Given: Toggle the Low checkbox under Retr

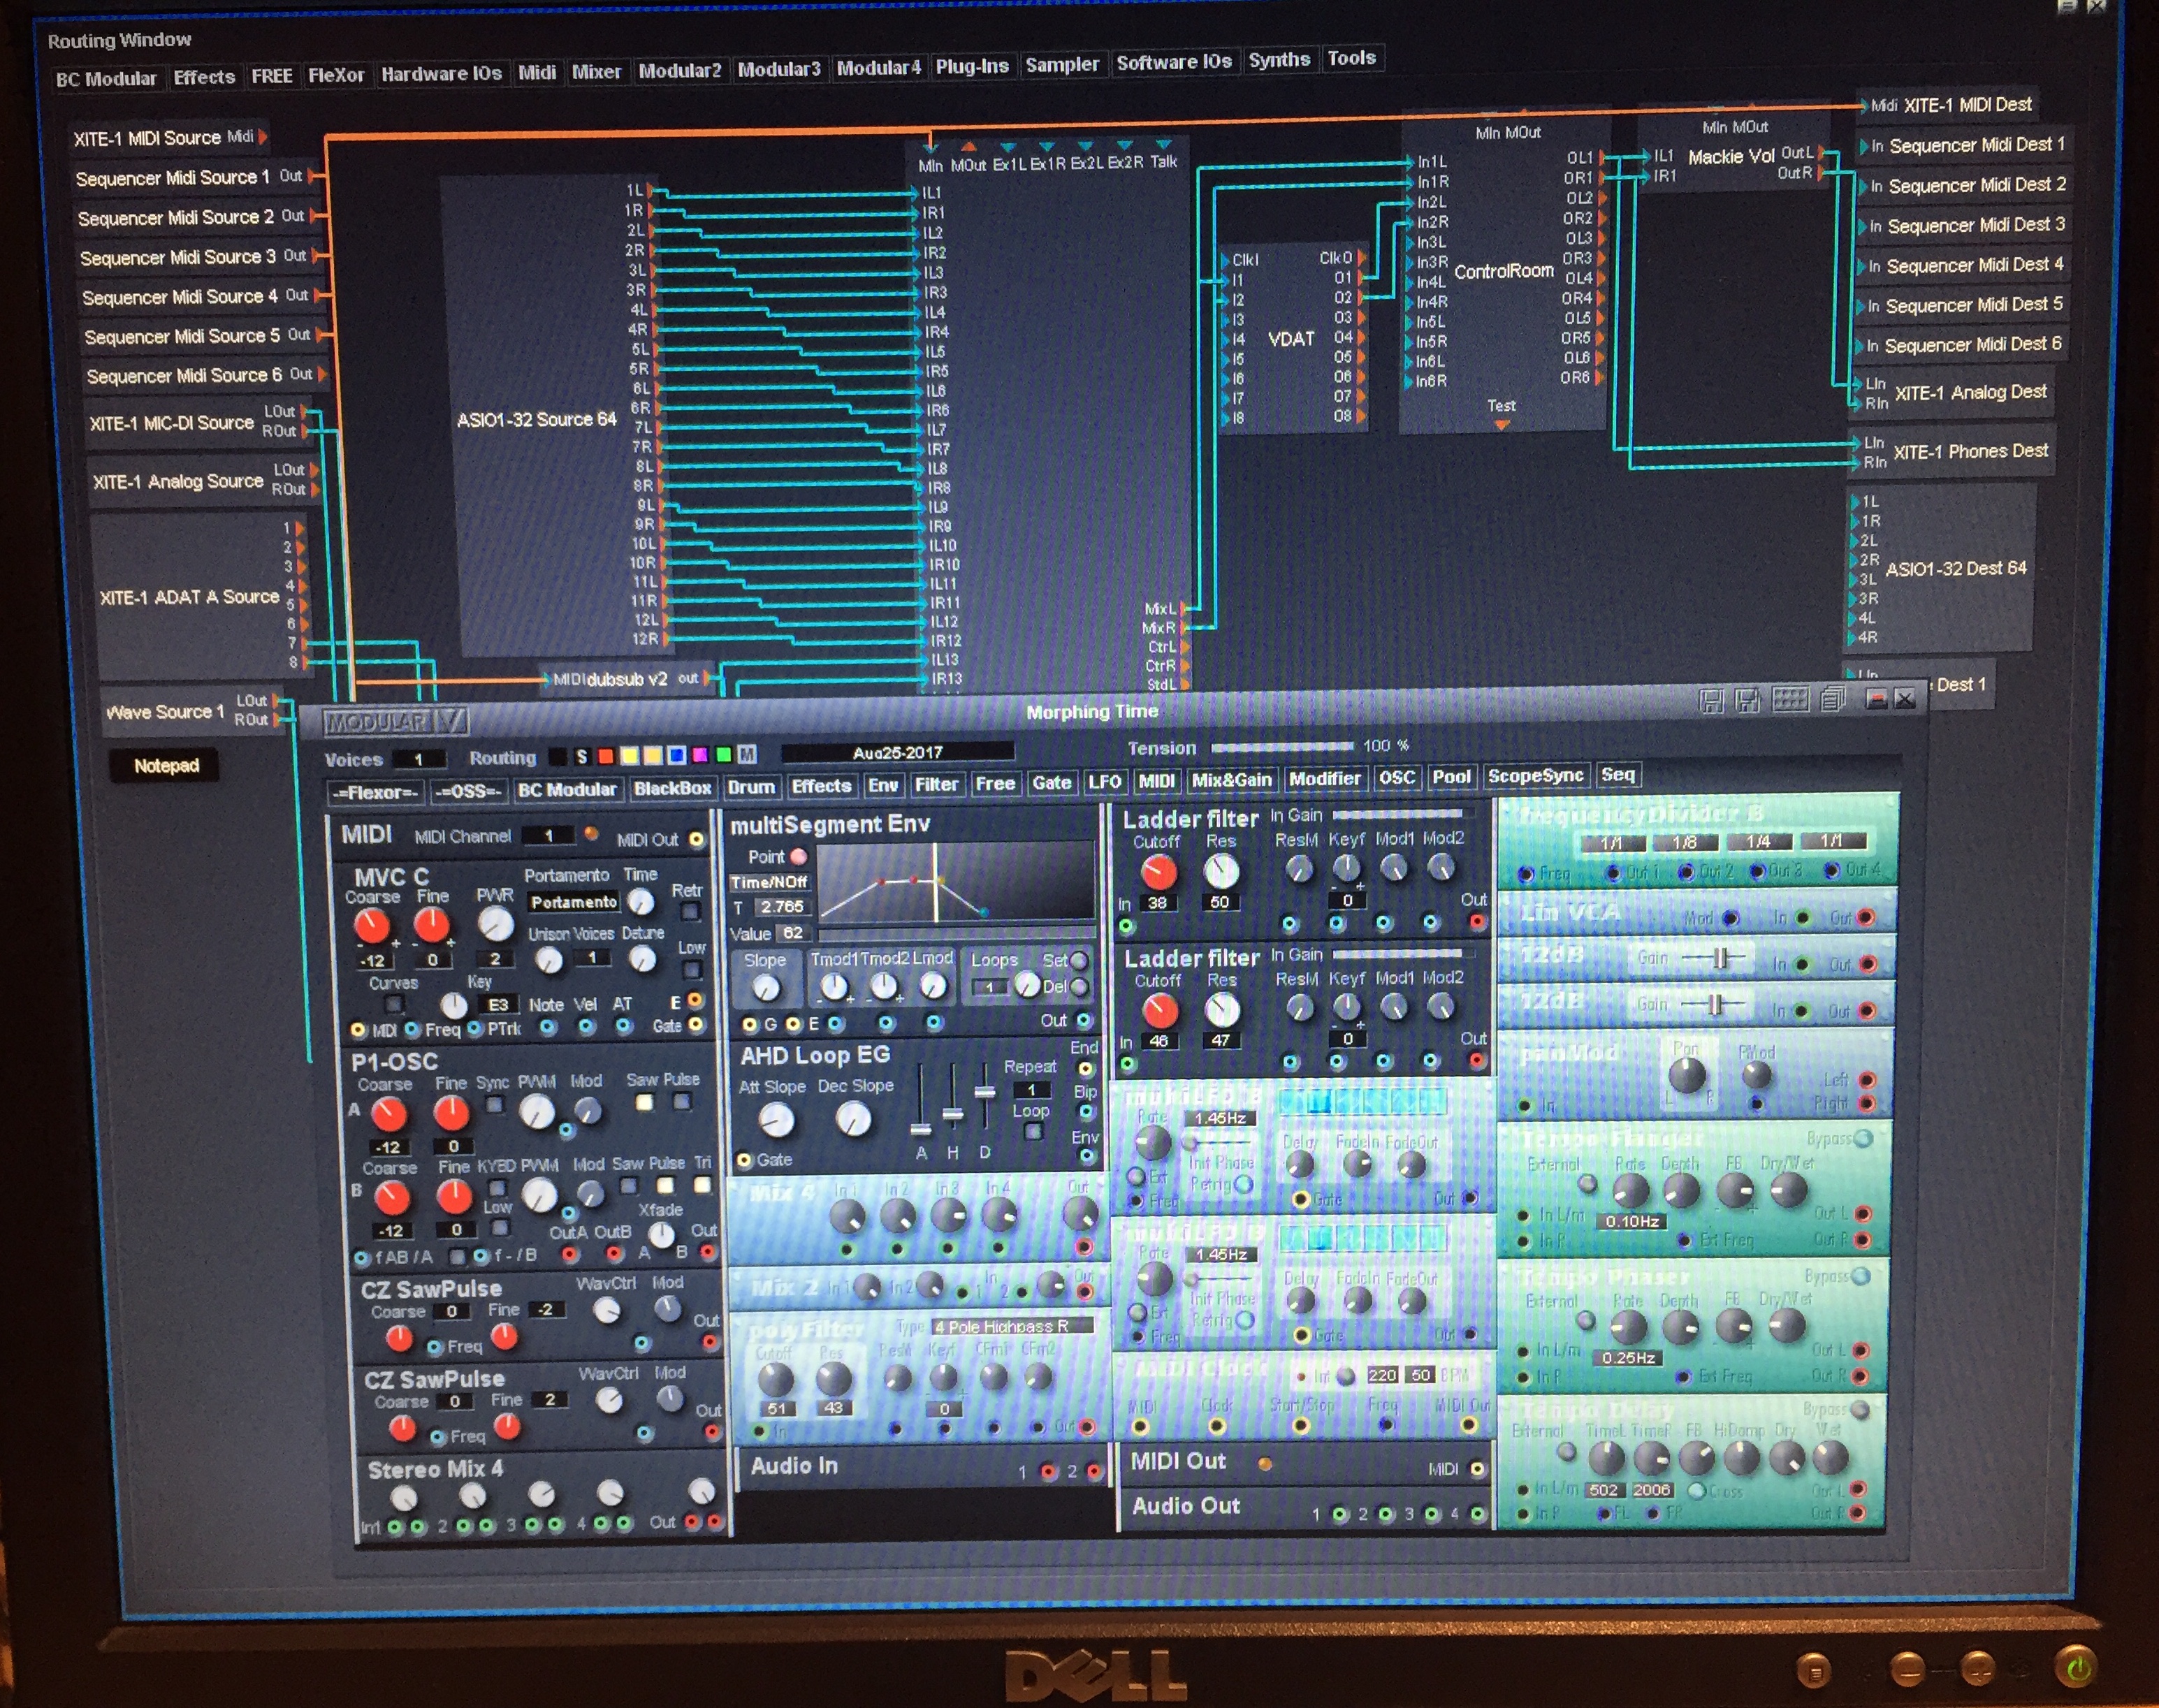Looking at the screenshot, I should point(692,969).
